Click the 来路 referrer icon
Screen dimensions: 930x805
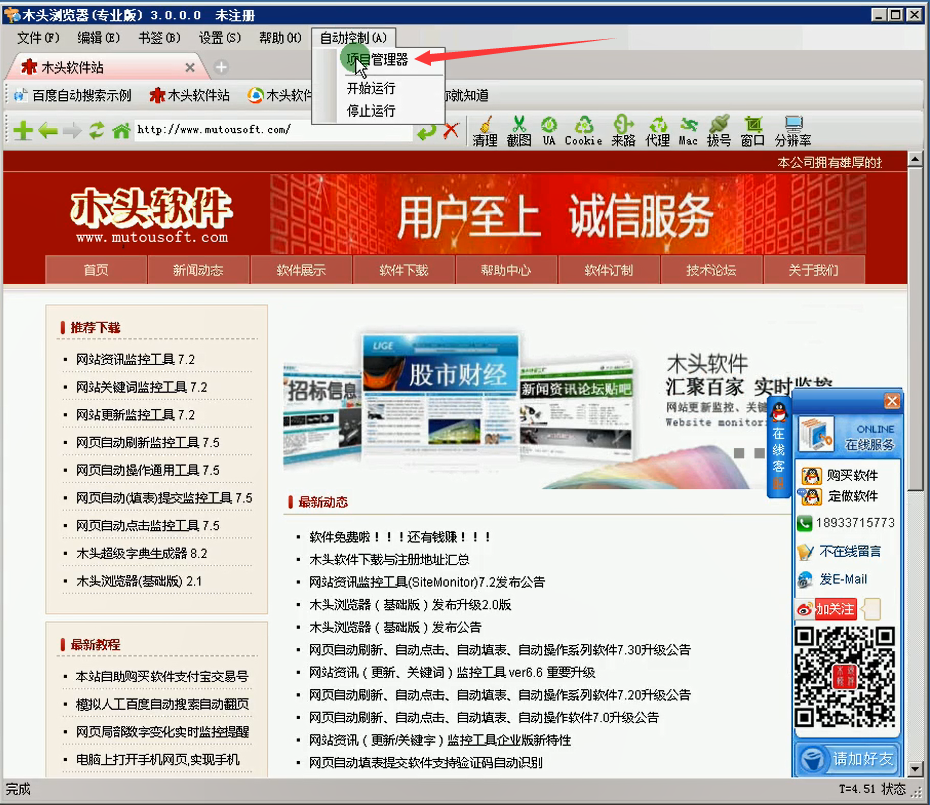623,131
